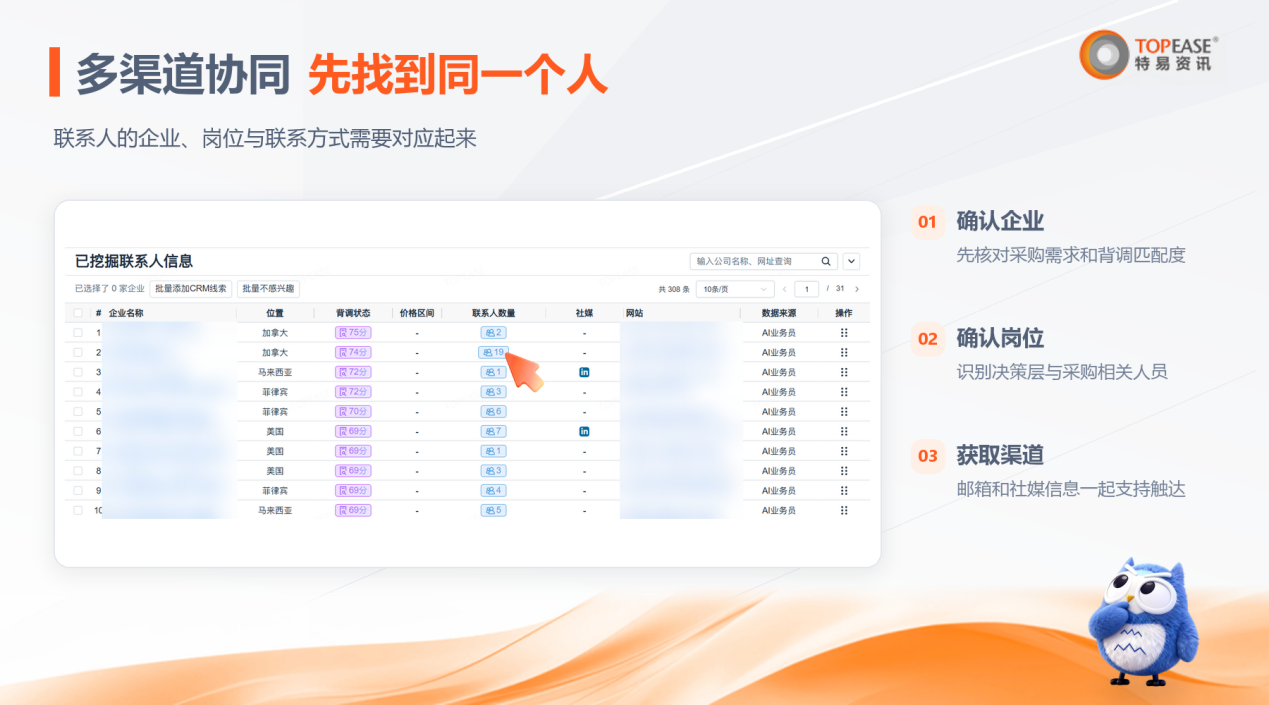Open the row 2 operations grip icon
The width and height of the screenshot is (1269, 705).
[x=844, y=352]
